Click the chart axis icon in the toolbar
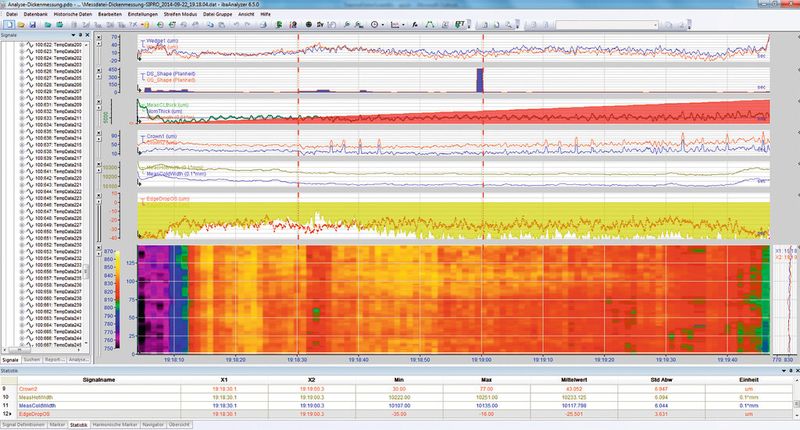This screenshot has width=800, height=430. point(394,24)
